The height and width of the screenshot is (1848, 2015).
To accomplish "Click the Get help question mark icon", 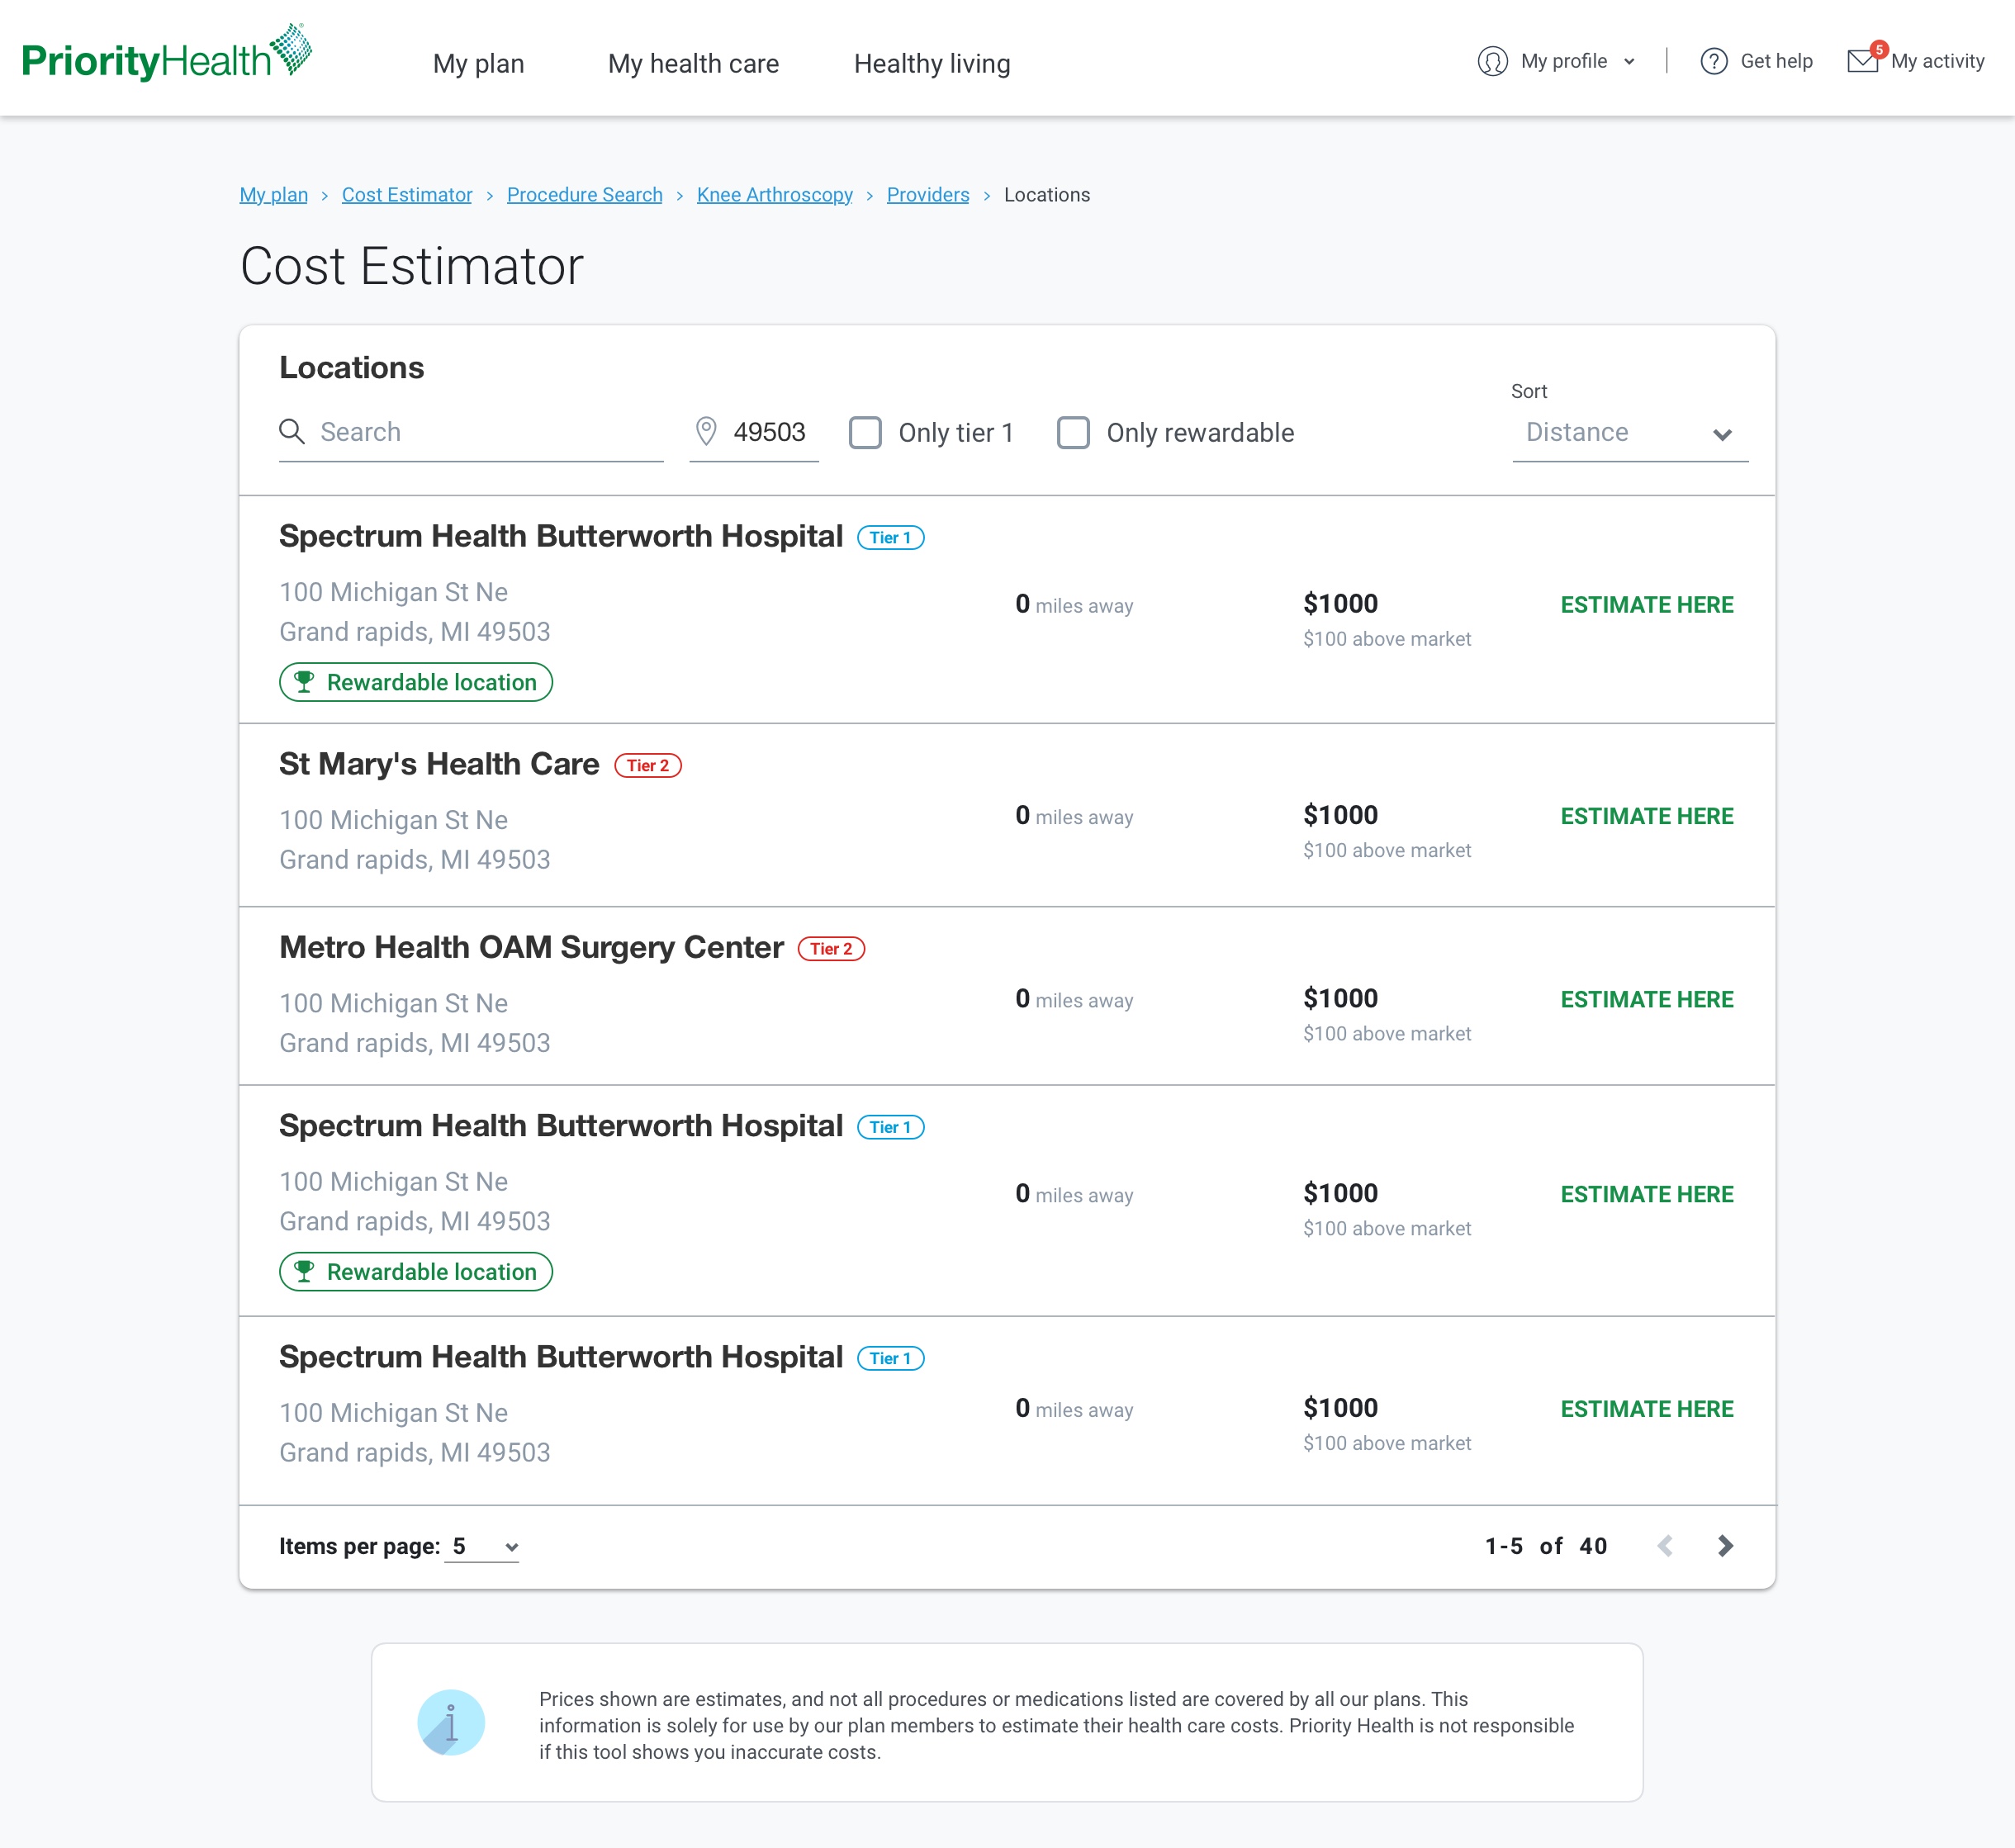I will tap(1713, 61).
